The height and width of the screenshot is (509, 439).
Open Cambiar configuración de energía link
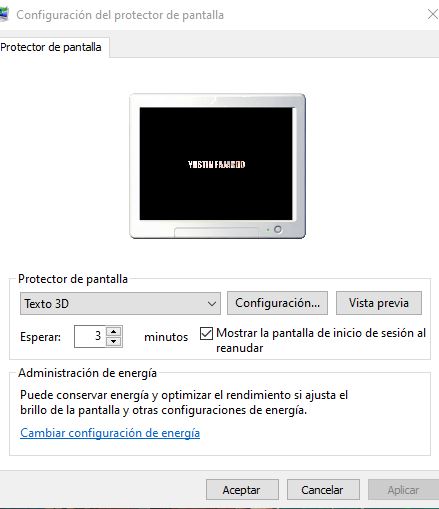(x=110, y=433)
